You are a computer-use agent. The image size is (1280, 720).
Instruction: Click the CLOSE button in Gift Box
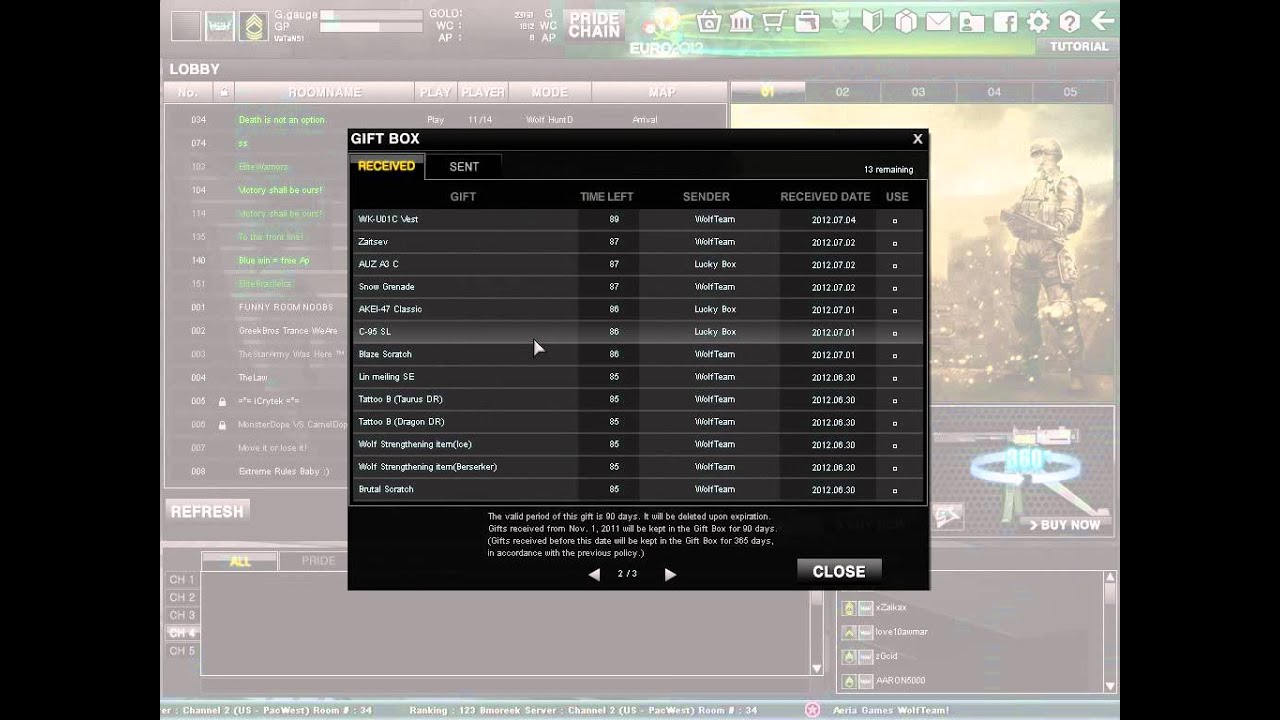pyautogui.click(x=839, y=572)
